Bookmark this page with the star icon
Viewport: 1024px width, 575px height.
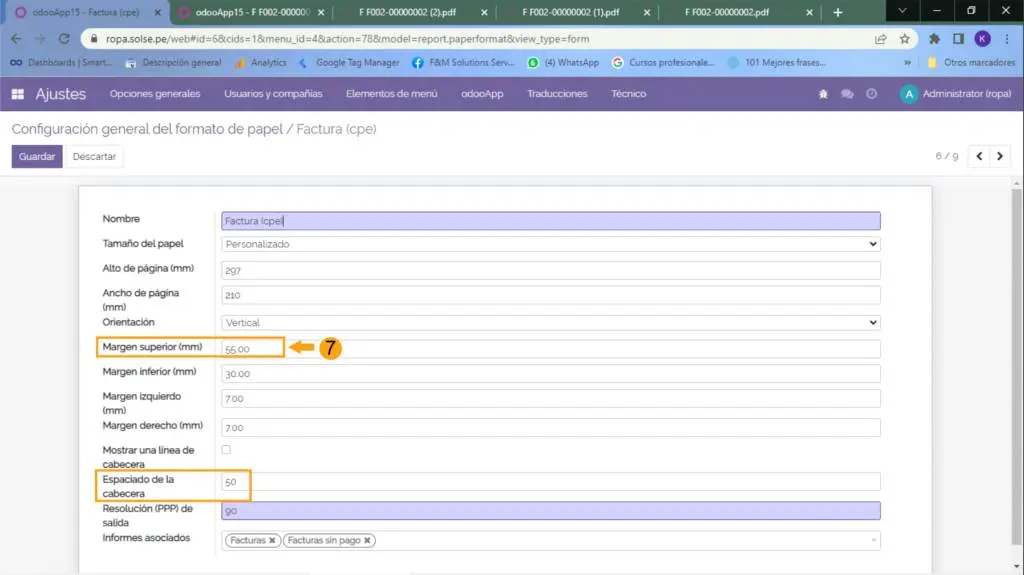[904, 39]
